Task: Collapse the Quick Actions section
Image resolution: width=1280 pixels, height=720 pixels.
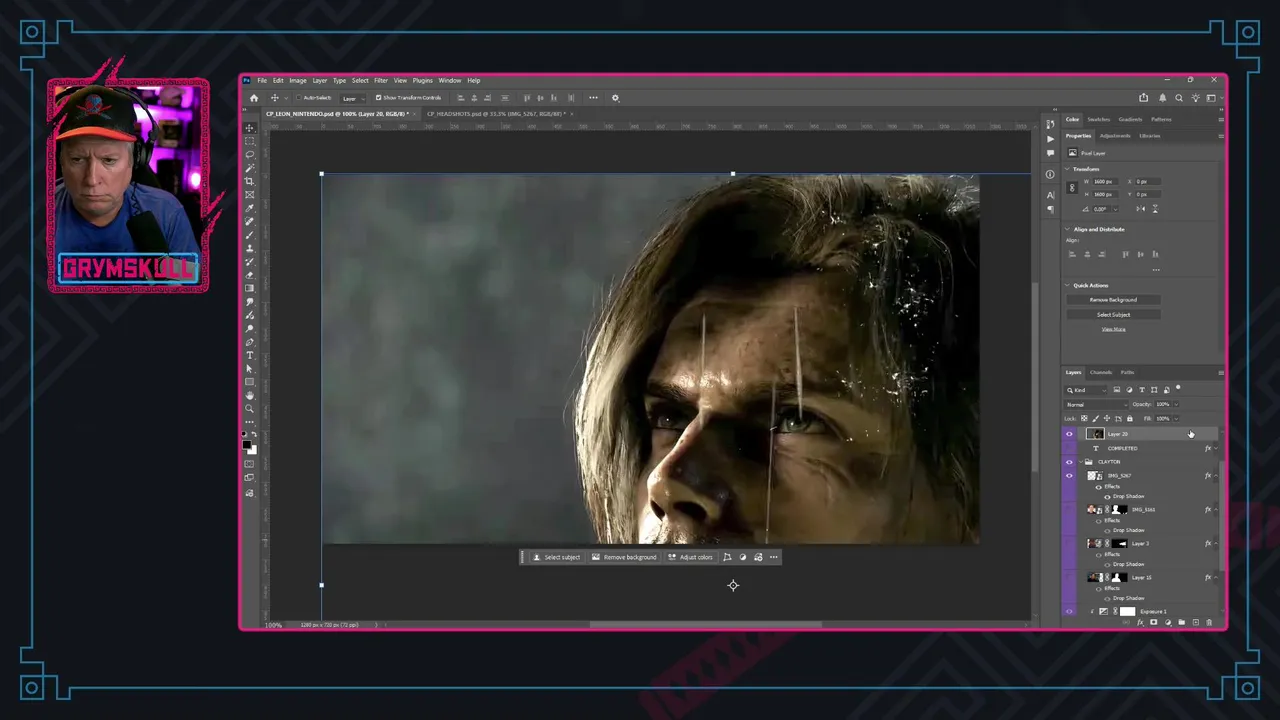Action: coord(1067,285)
